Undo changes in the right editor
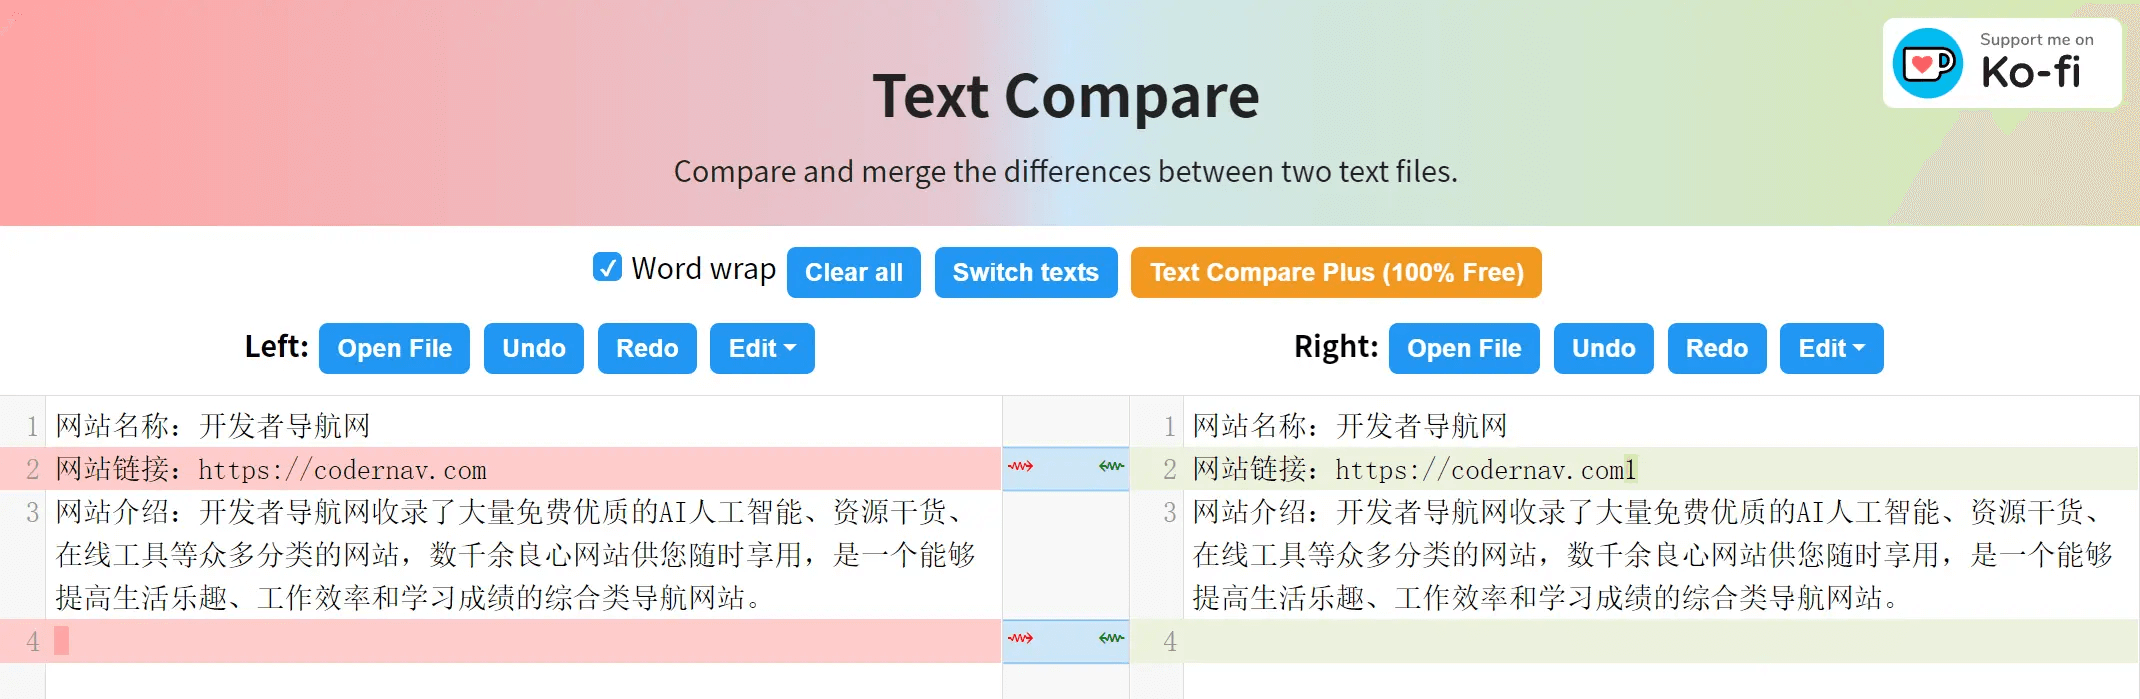 1603,348
